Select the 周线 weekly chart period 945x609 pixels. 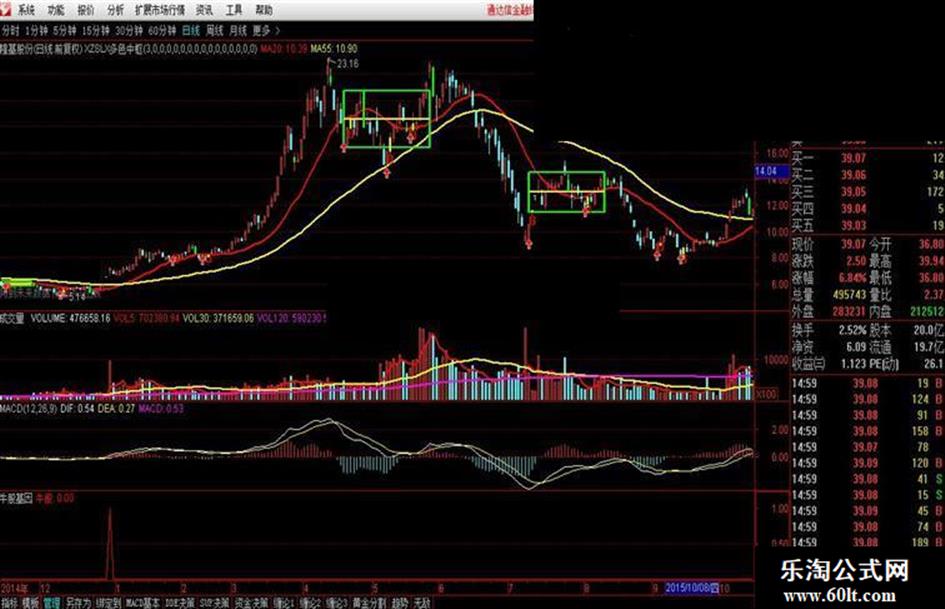[215, 30]
